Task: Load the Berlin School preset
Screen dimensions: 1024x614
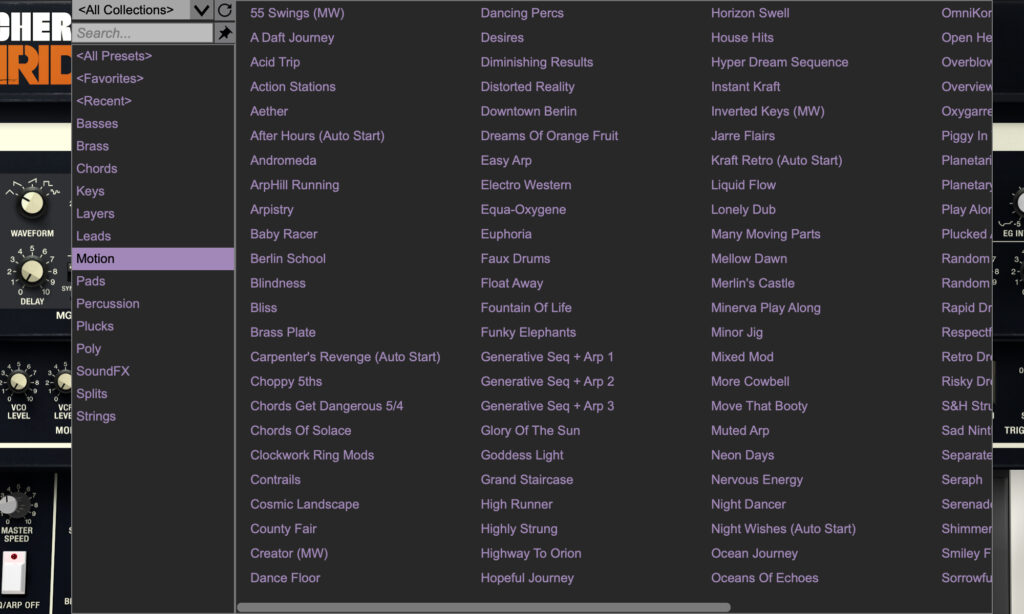Action: (288, 258)
